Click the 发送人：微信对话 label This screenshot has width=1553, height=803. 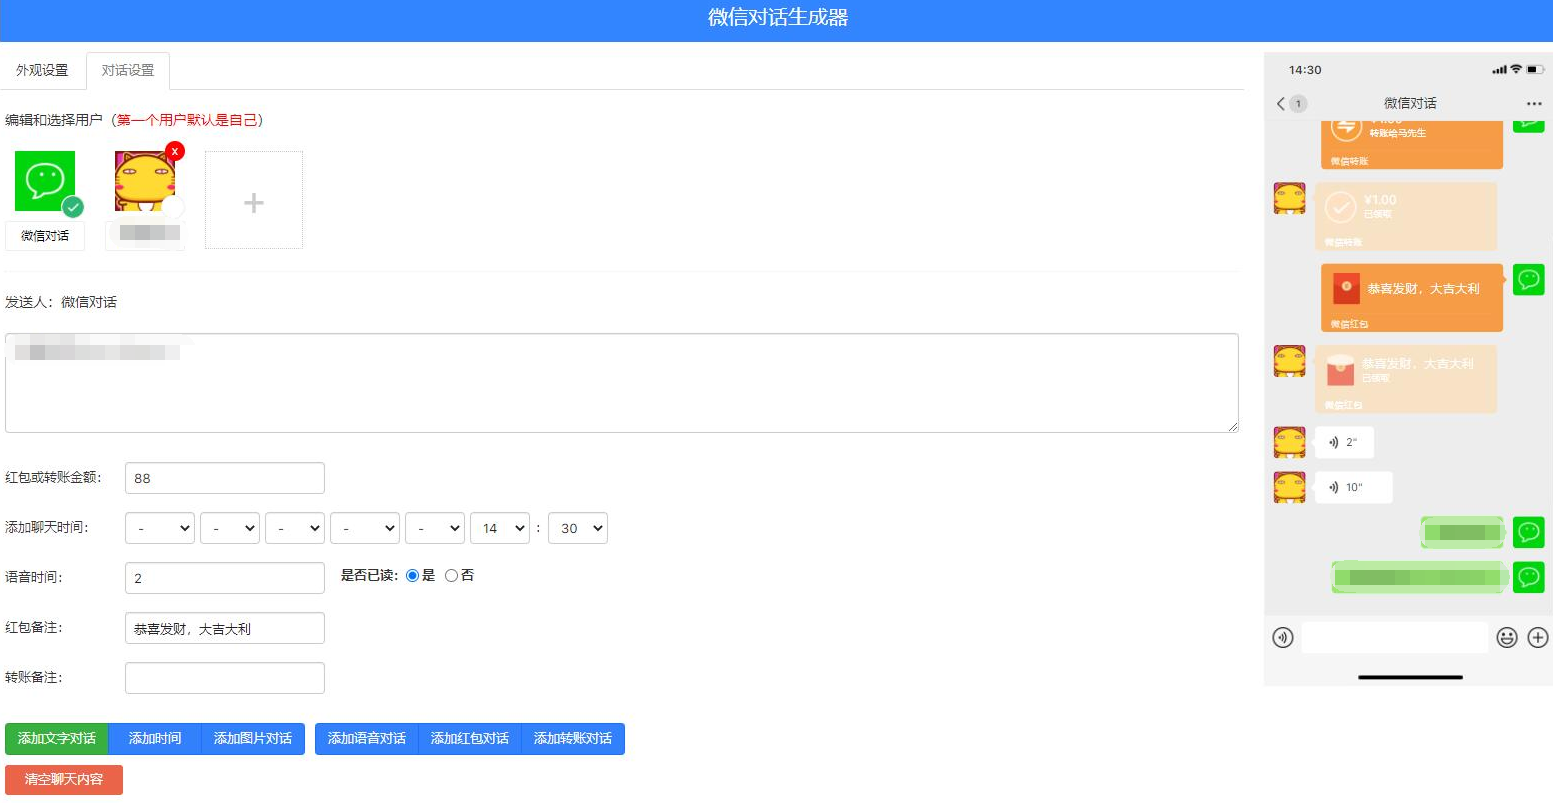click(x=61, y=302)
